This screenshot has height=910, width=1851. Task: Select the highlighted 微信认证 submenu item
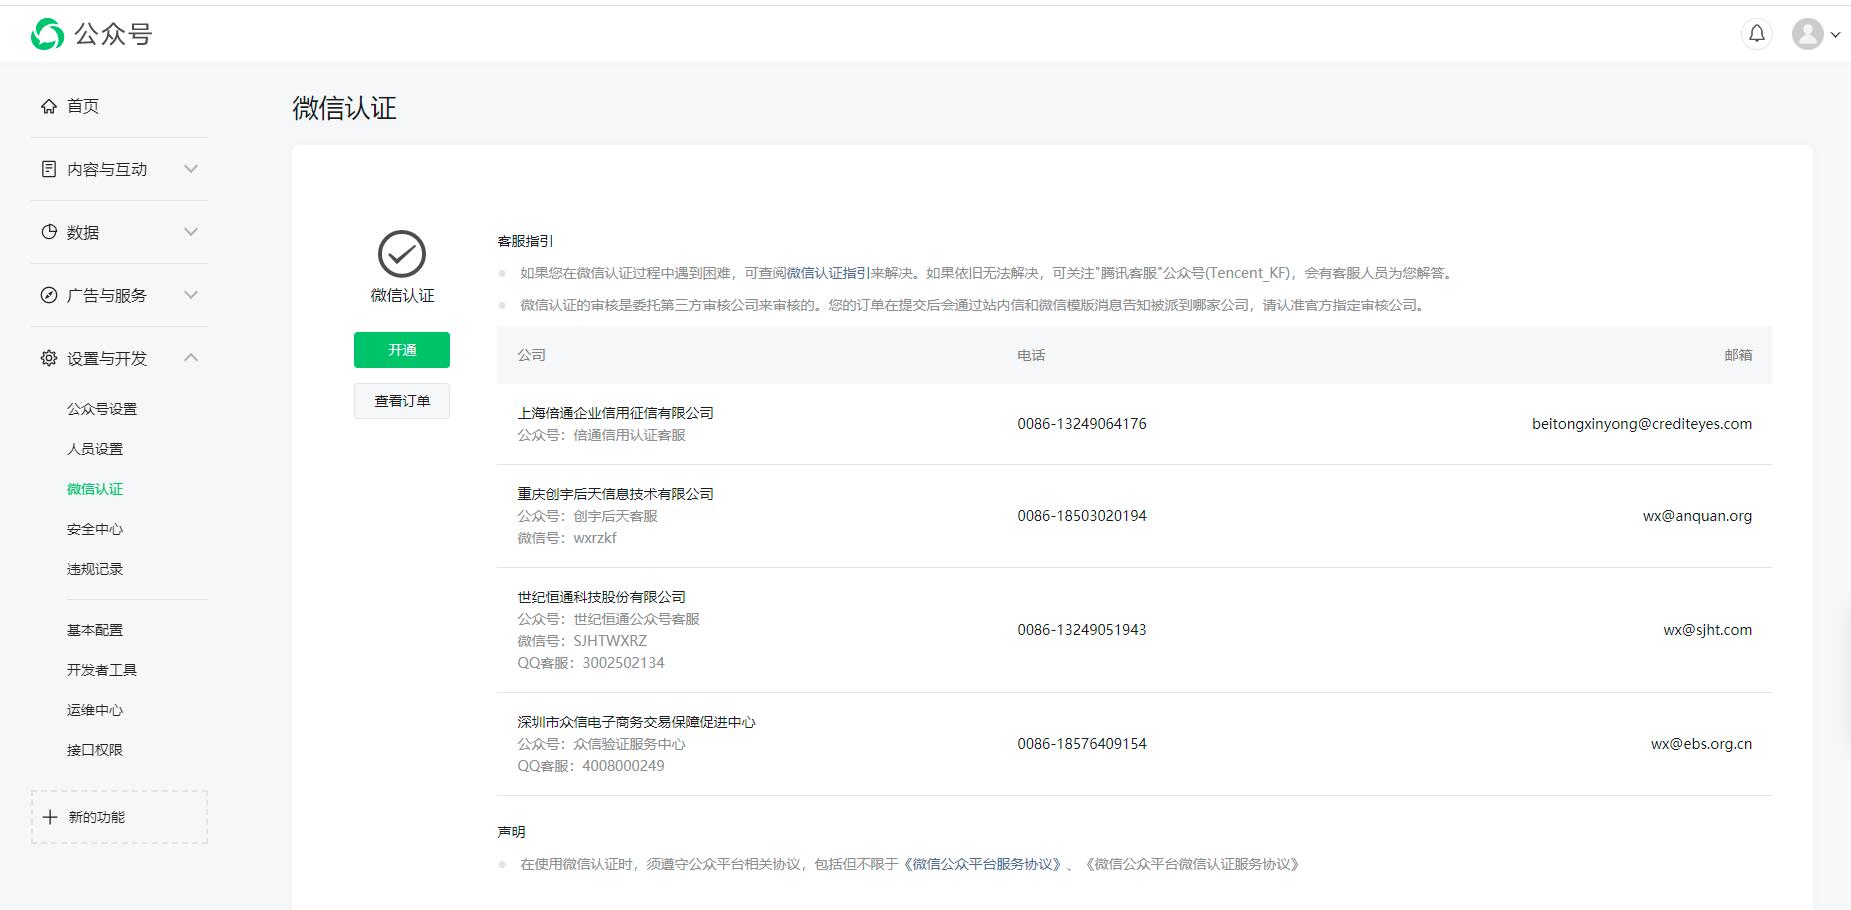click(x=95, y=489)
